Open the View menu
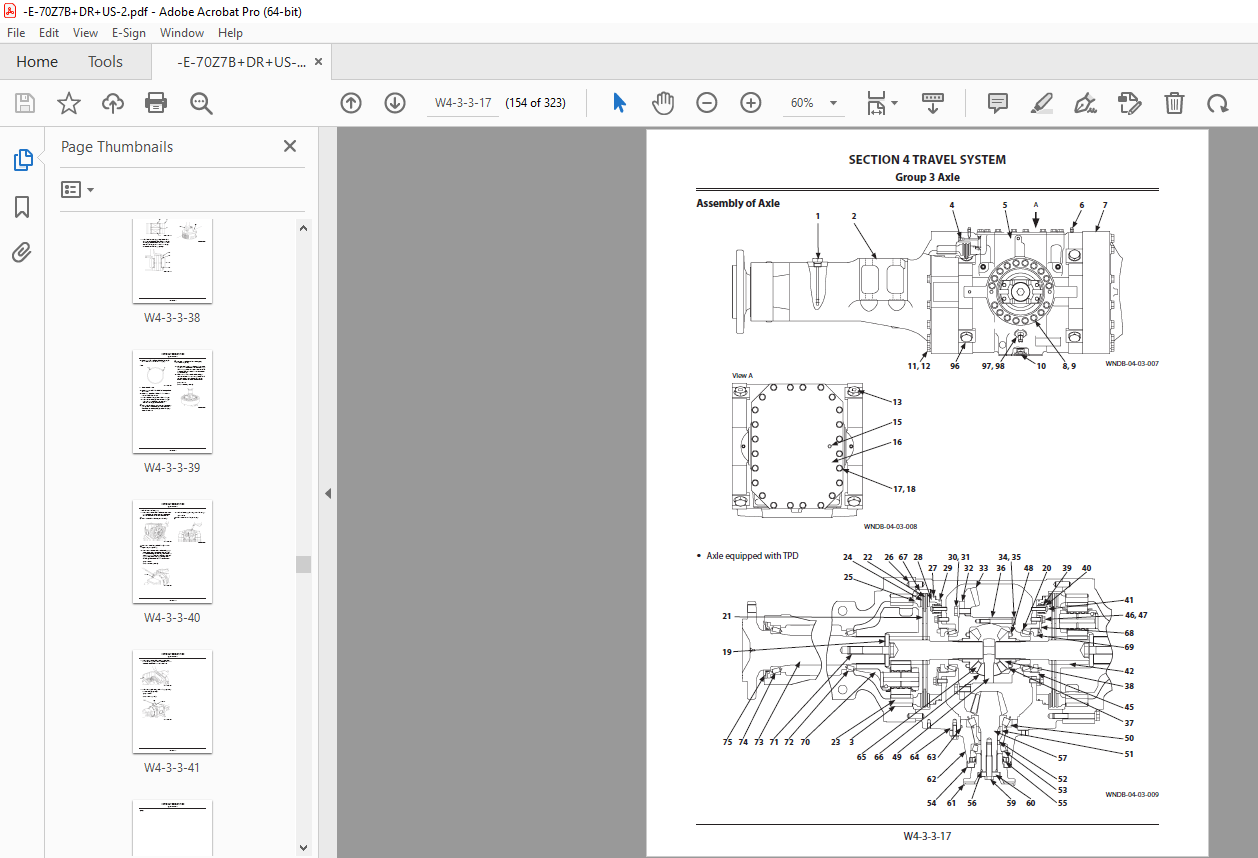 coord(86,33)
